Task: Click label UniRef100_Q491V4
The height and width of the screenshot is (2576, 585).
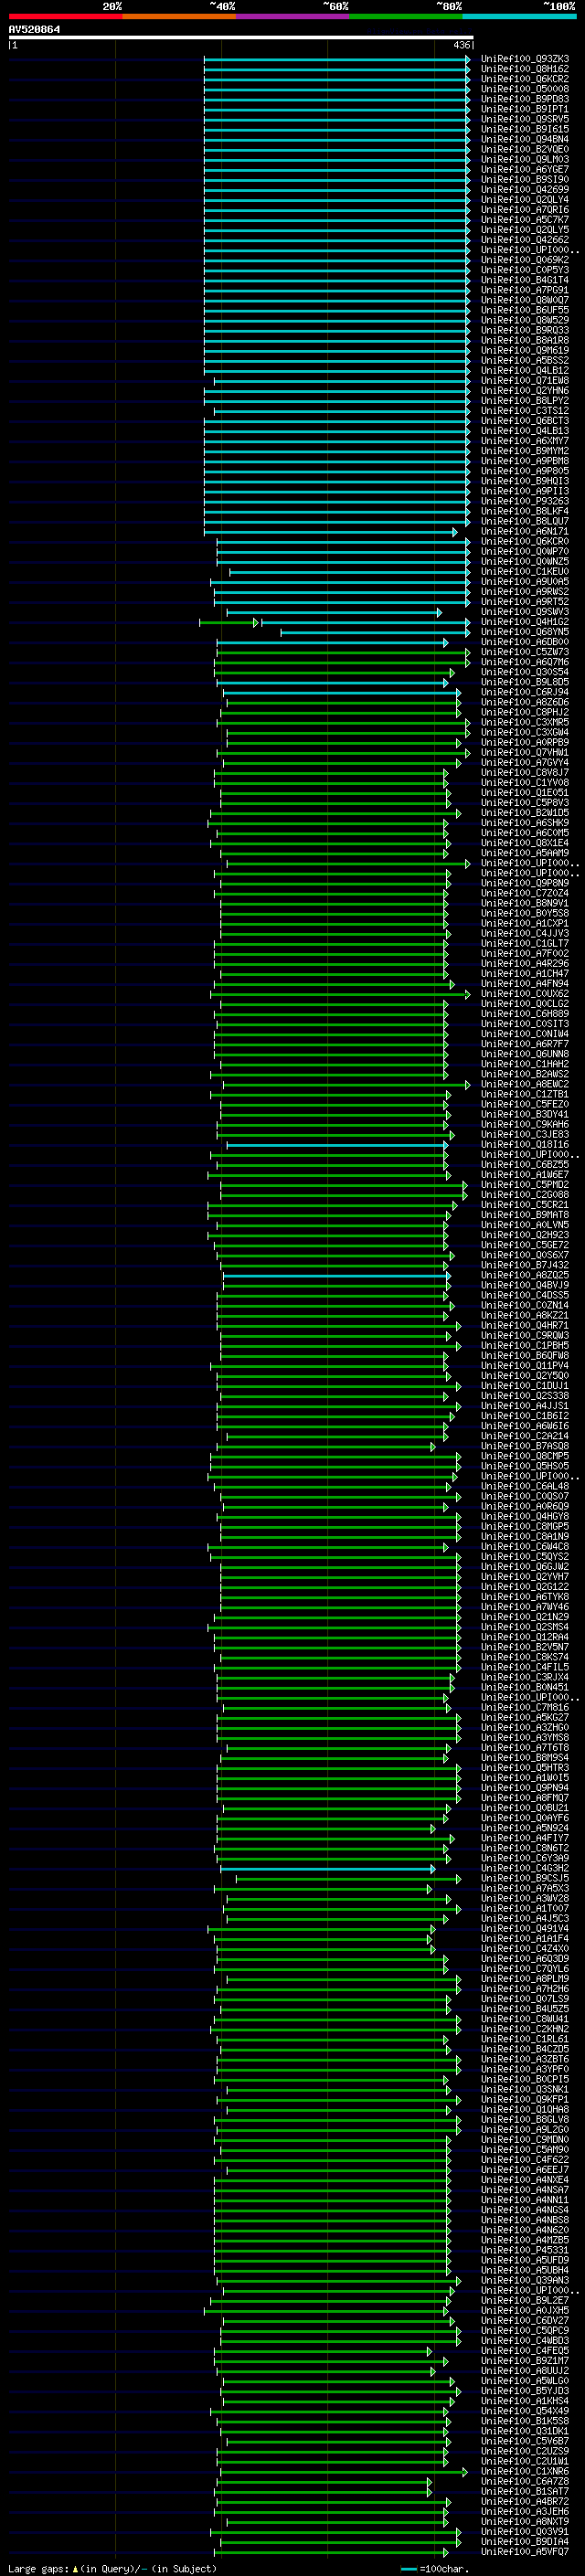Action: click(525, 1929)
